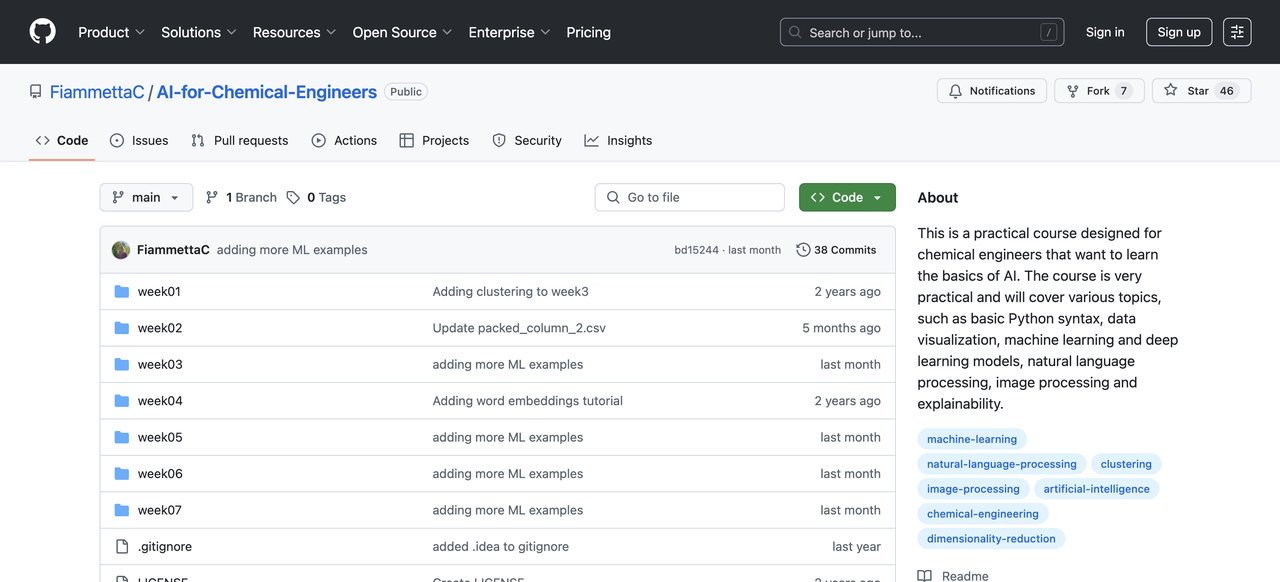Open the week03 folder

(160, 365)
